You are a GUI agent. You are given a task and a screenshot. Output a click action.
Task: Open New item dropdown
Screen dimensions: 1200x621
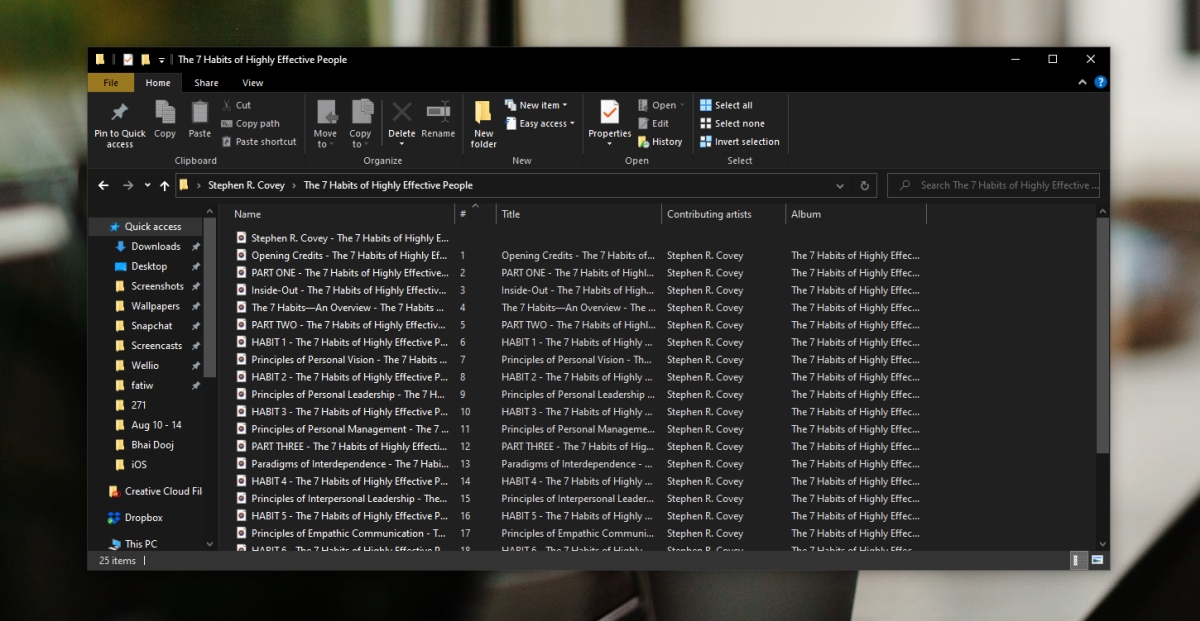click(x=536, y=105)
